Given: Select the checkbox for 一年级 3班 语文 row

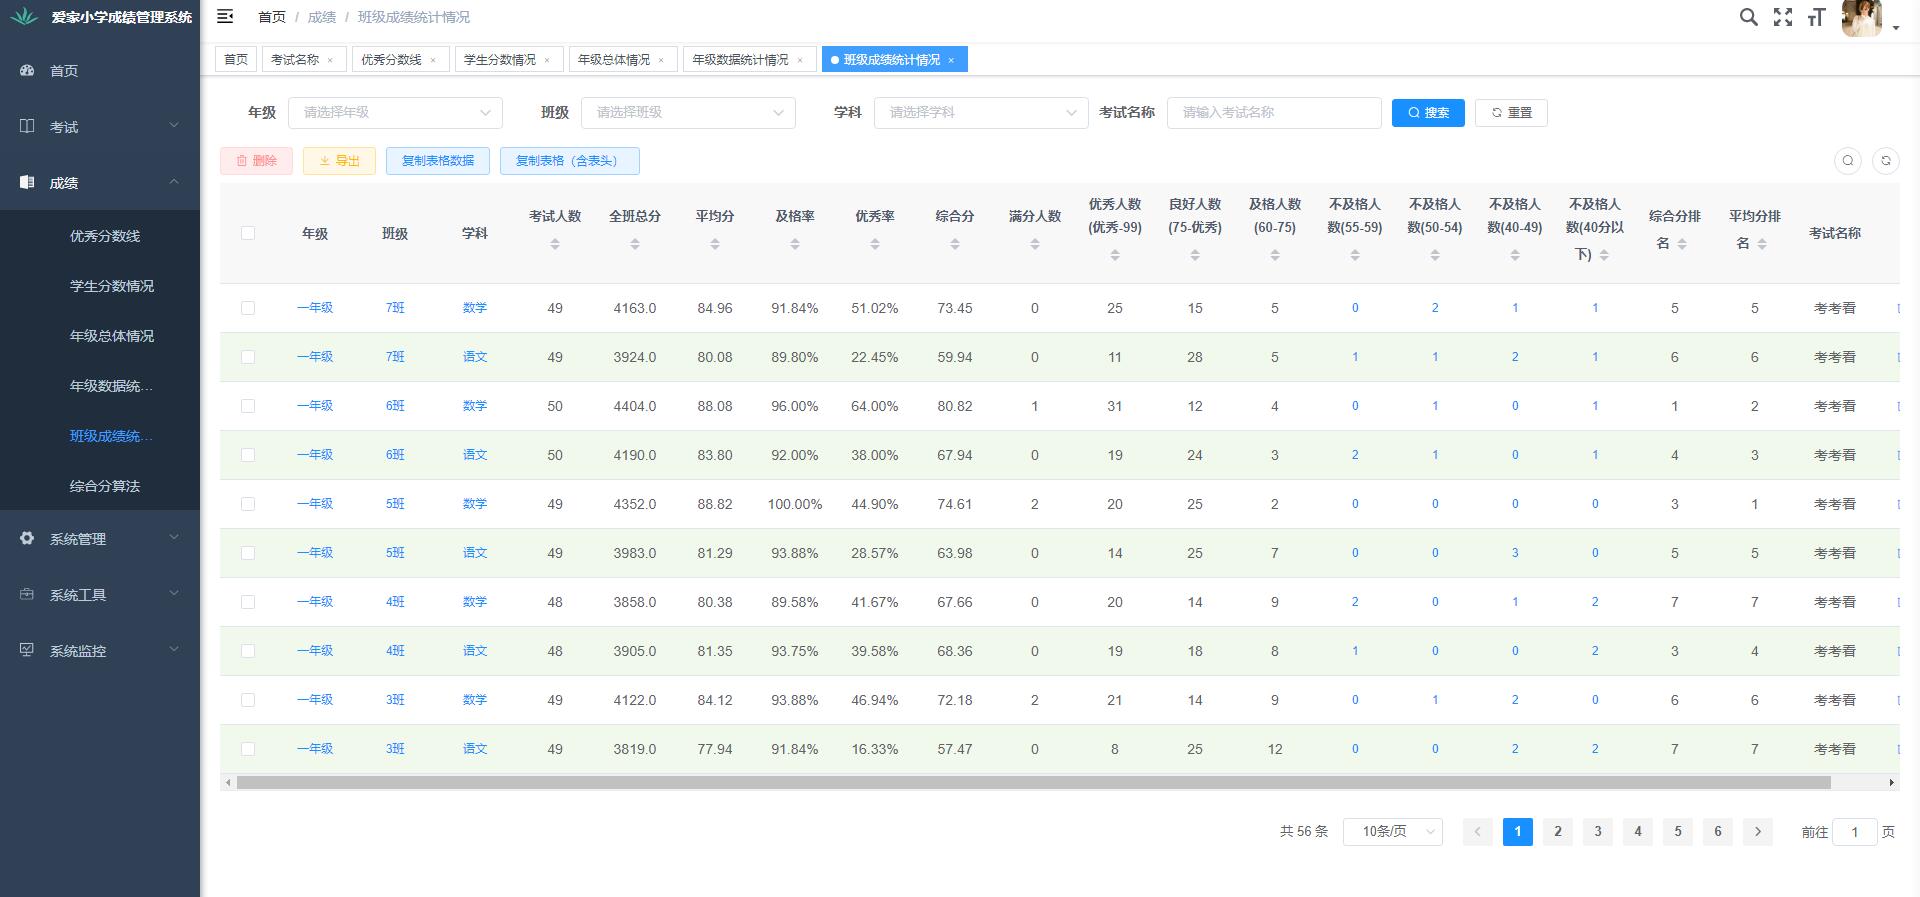Looking at the screenshot, I should pyautogui.click(x=248, y=749).
